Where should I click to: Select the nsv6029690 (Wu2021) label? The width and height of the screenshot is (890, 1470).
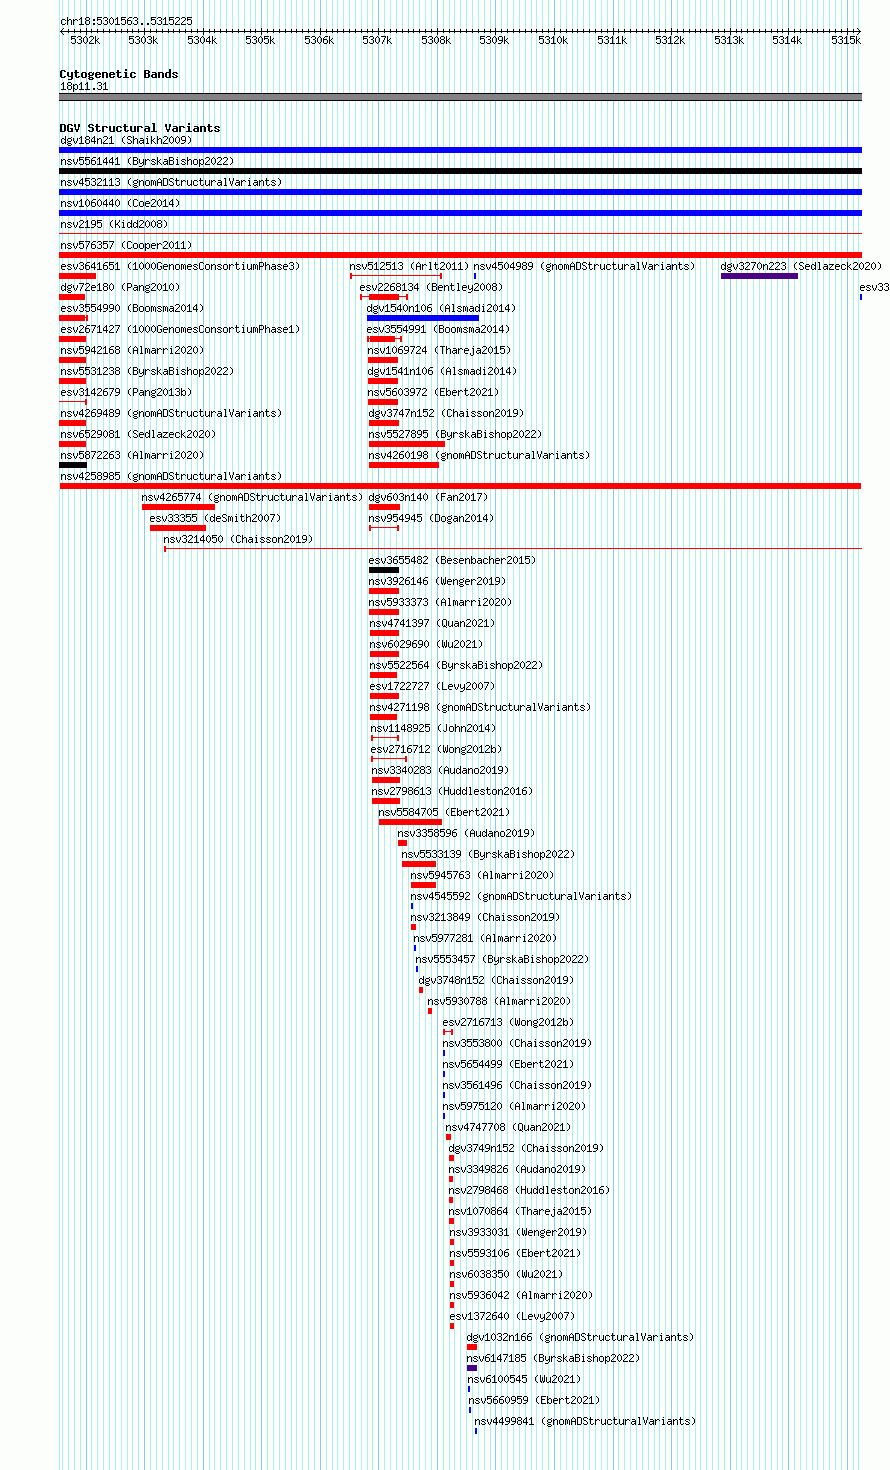(x=426, y=644)
